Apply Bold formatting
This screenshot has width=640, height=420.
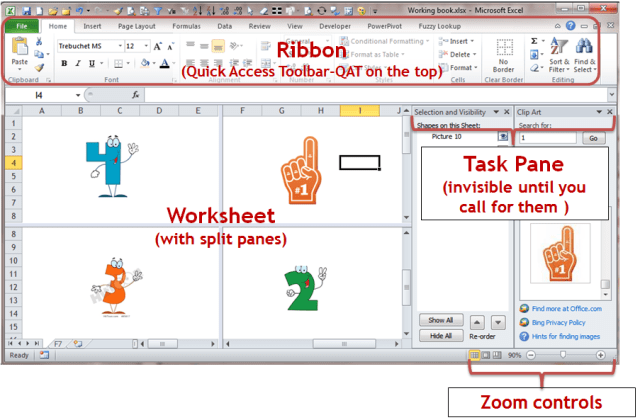64,63
